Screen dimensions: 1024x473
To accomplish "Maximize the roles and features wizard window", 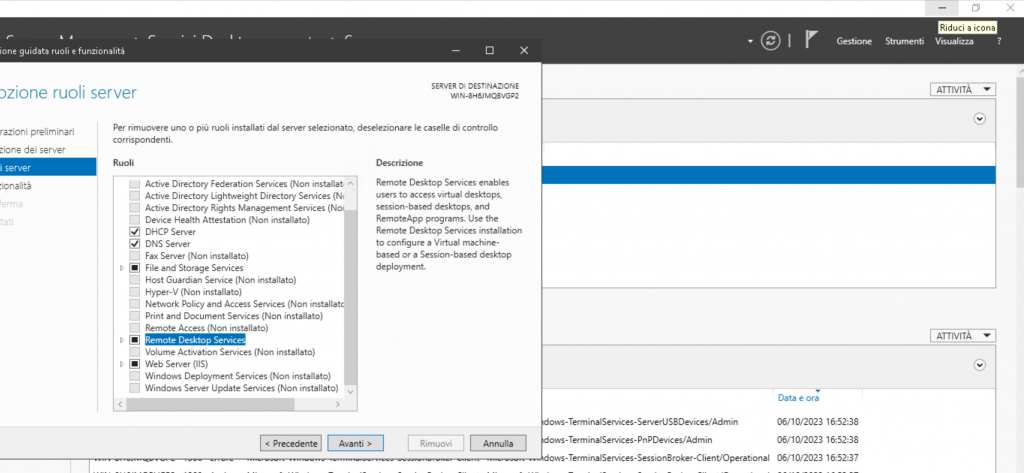I will click(489, 50).
